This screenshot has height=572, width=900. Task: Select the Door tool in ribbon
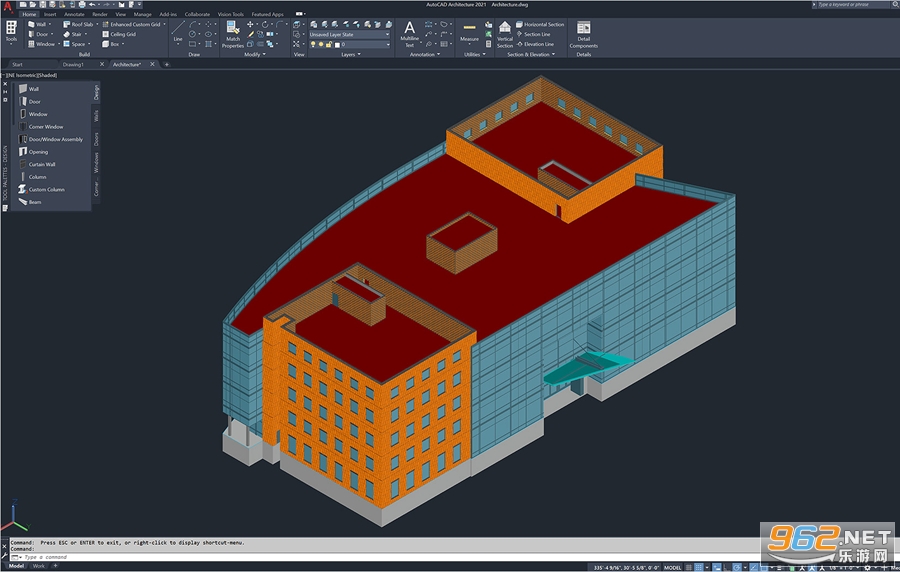pos(38,34)
